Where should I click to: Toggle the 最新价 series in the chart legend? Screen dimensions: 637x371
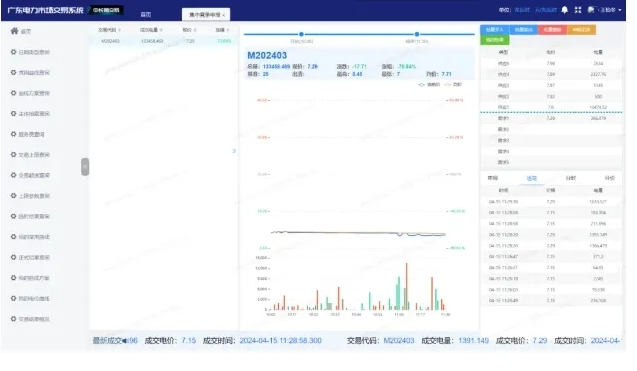point(429,85)
